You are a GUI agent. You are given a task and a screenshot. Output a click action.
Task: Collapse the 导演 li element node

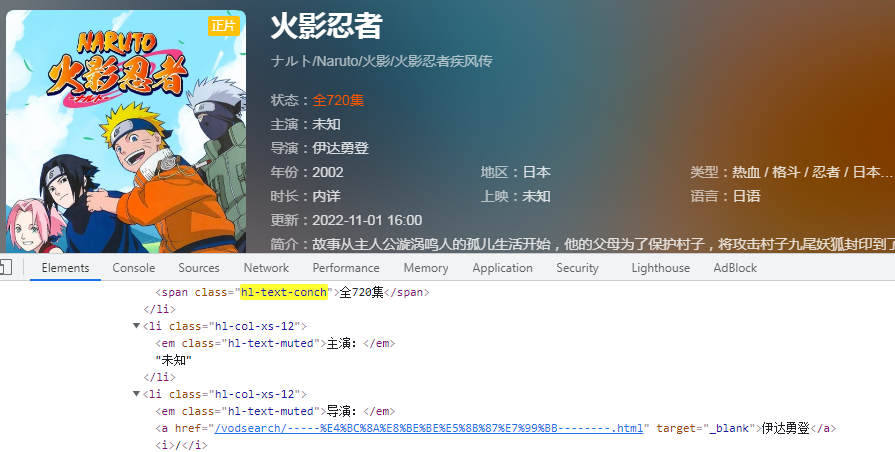click(x=136, y=394)
